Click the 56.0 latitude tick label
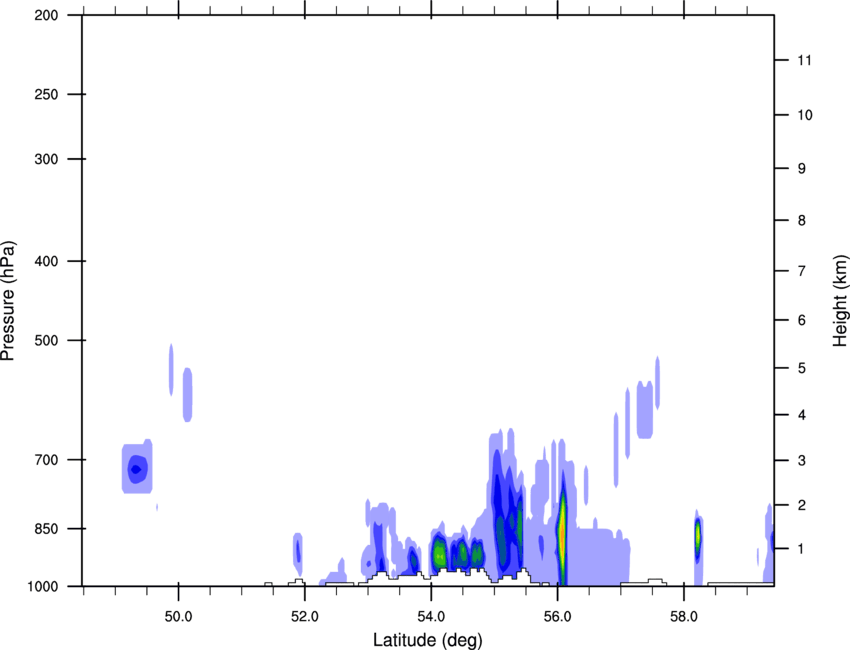The height and width of the screenshot is (650, 850). [x=558, y=617]
